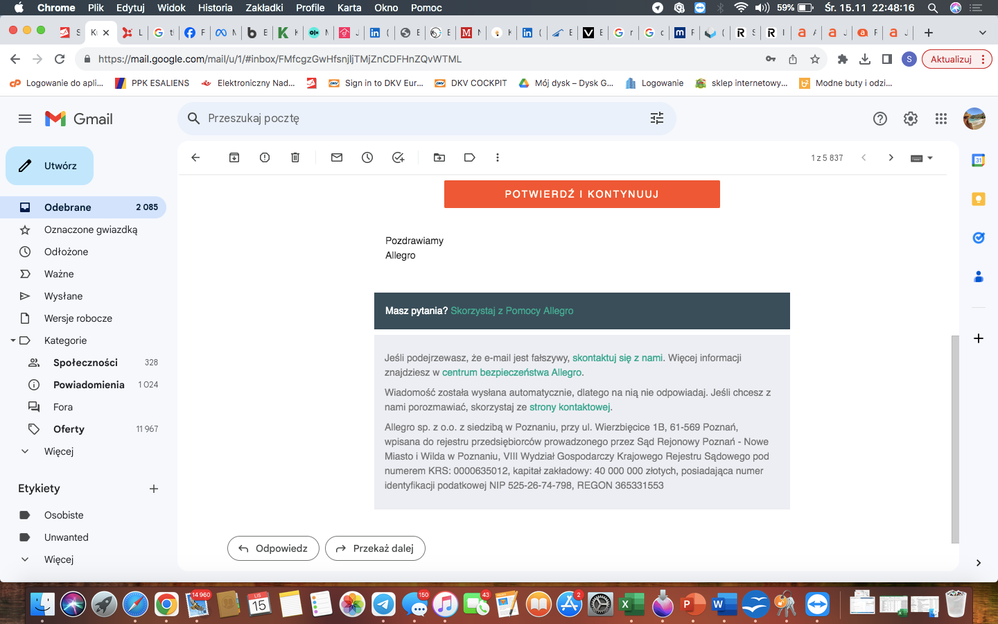The width and height of the screenshot is (998, 624).
Task: Snooze this email with clock icon
Action: click(367, 157)
